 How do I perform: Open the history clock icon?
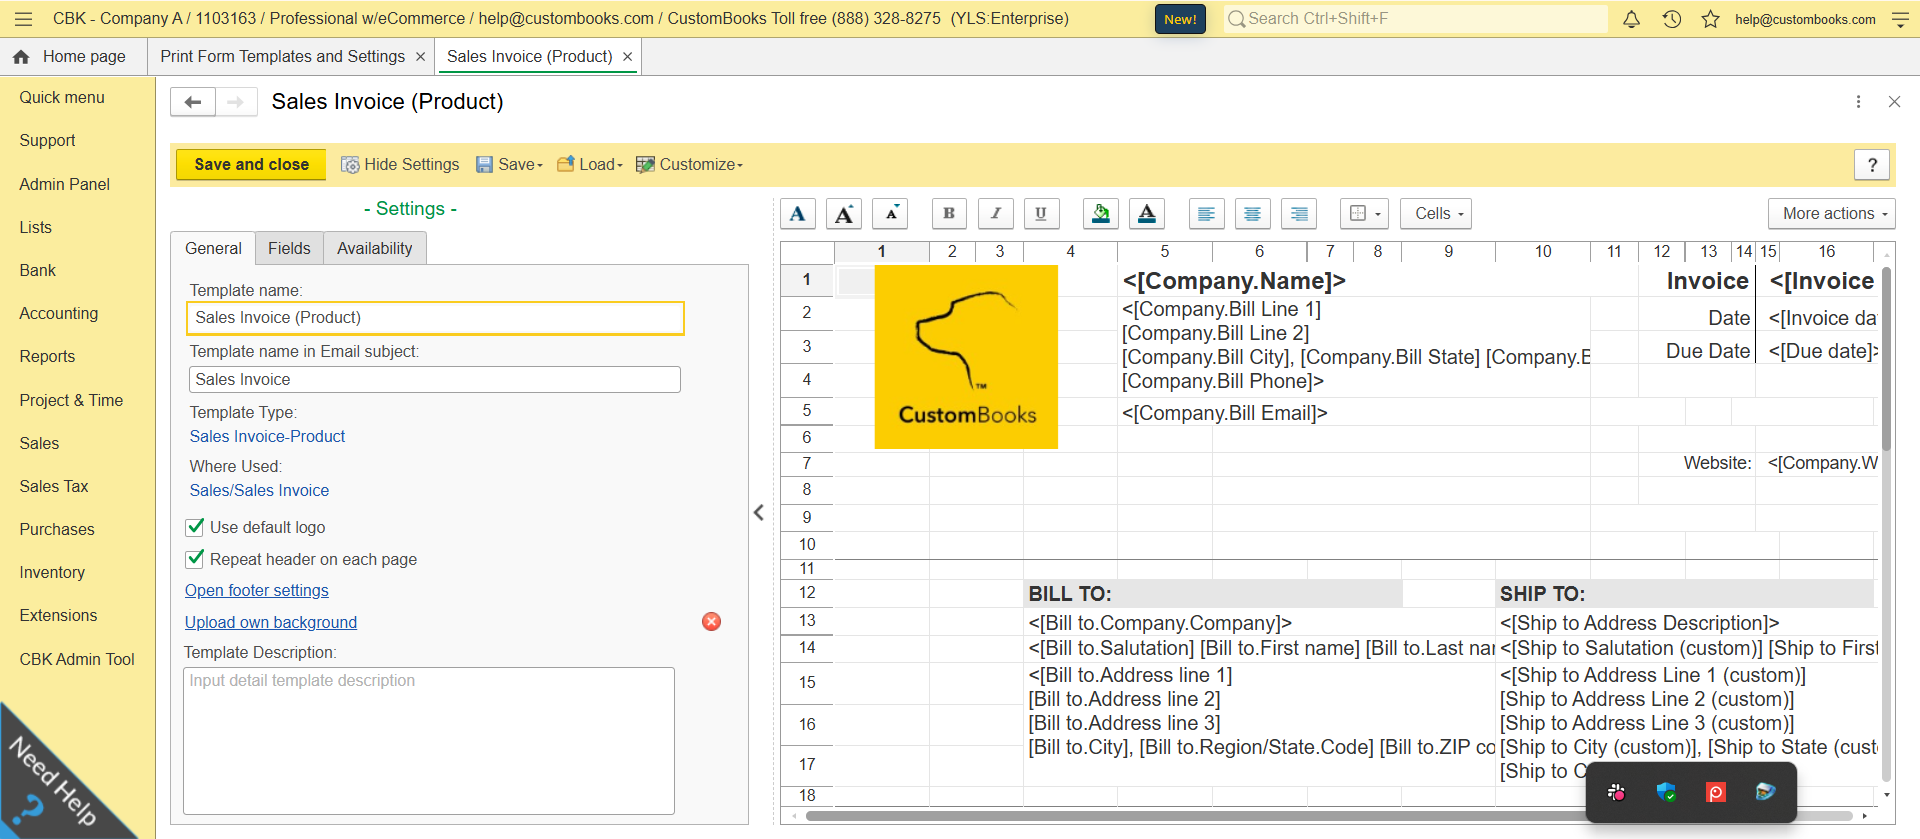click(x=1671, y=19)
